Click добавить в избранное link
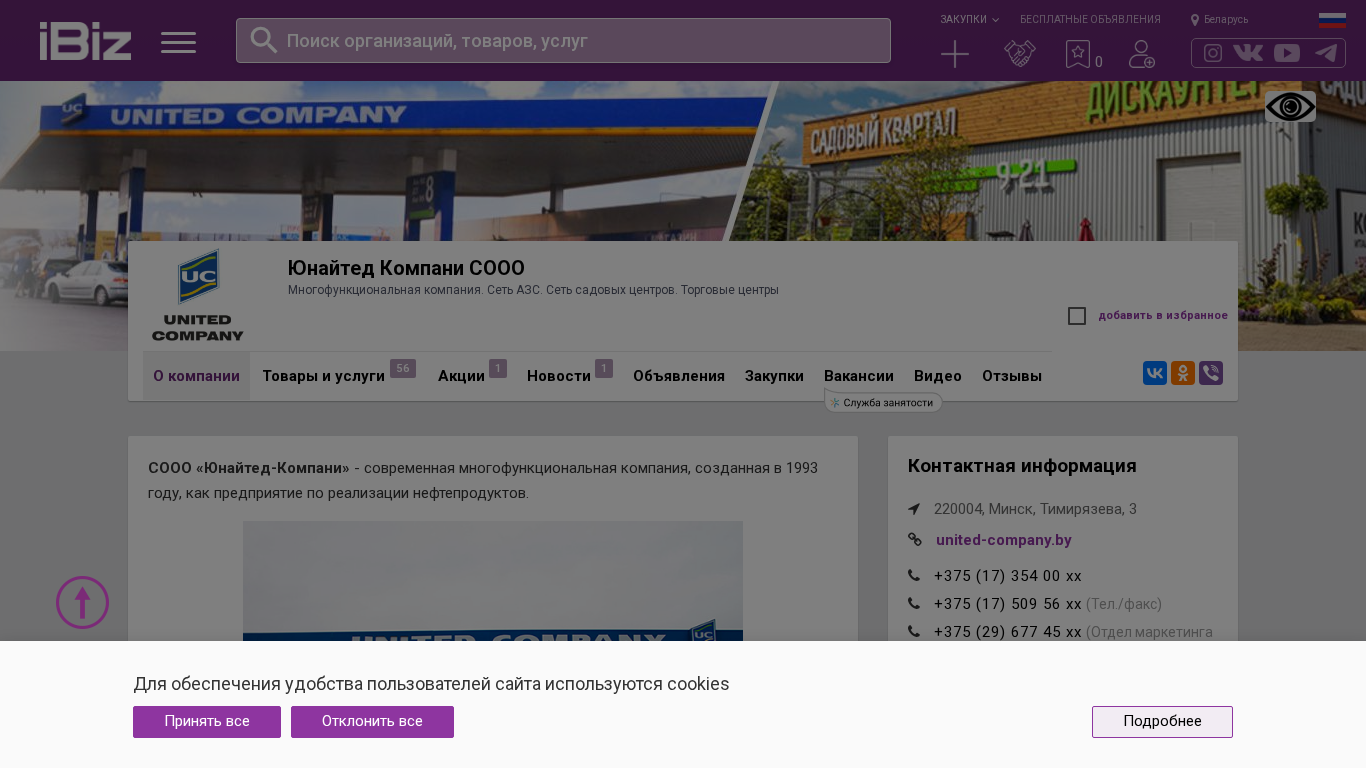This screenshot has height=768, width=1366. pyautogui.click(x=1163, y=316)
